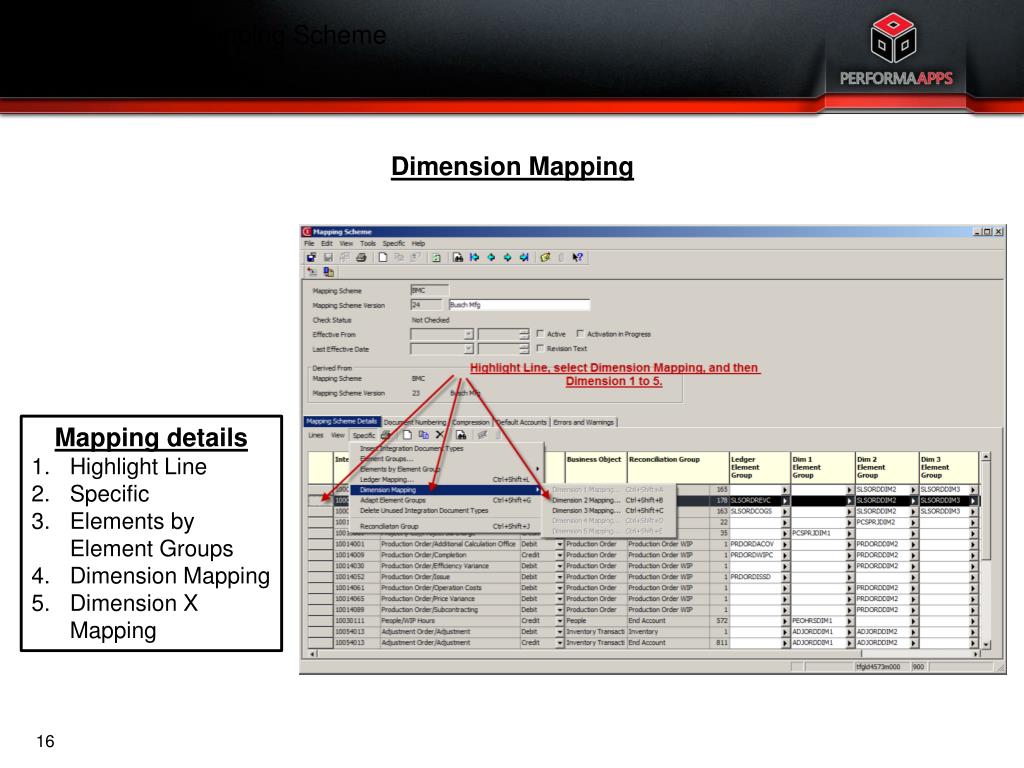Select Dimension Mapping menu entry
This screenshot has height=768, width=1024.
point(447,490)
